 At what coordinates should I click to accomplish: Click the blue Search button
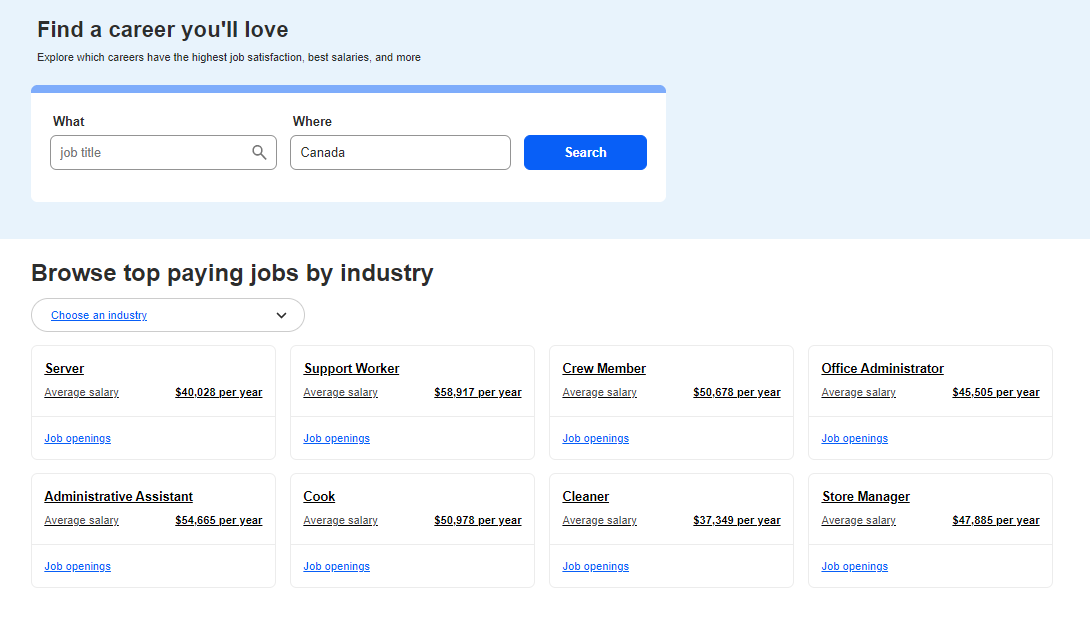click(x=585, y=152)
